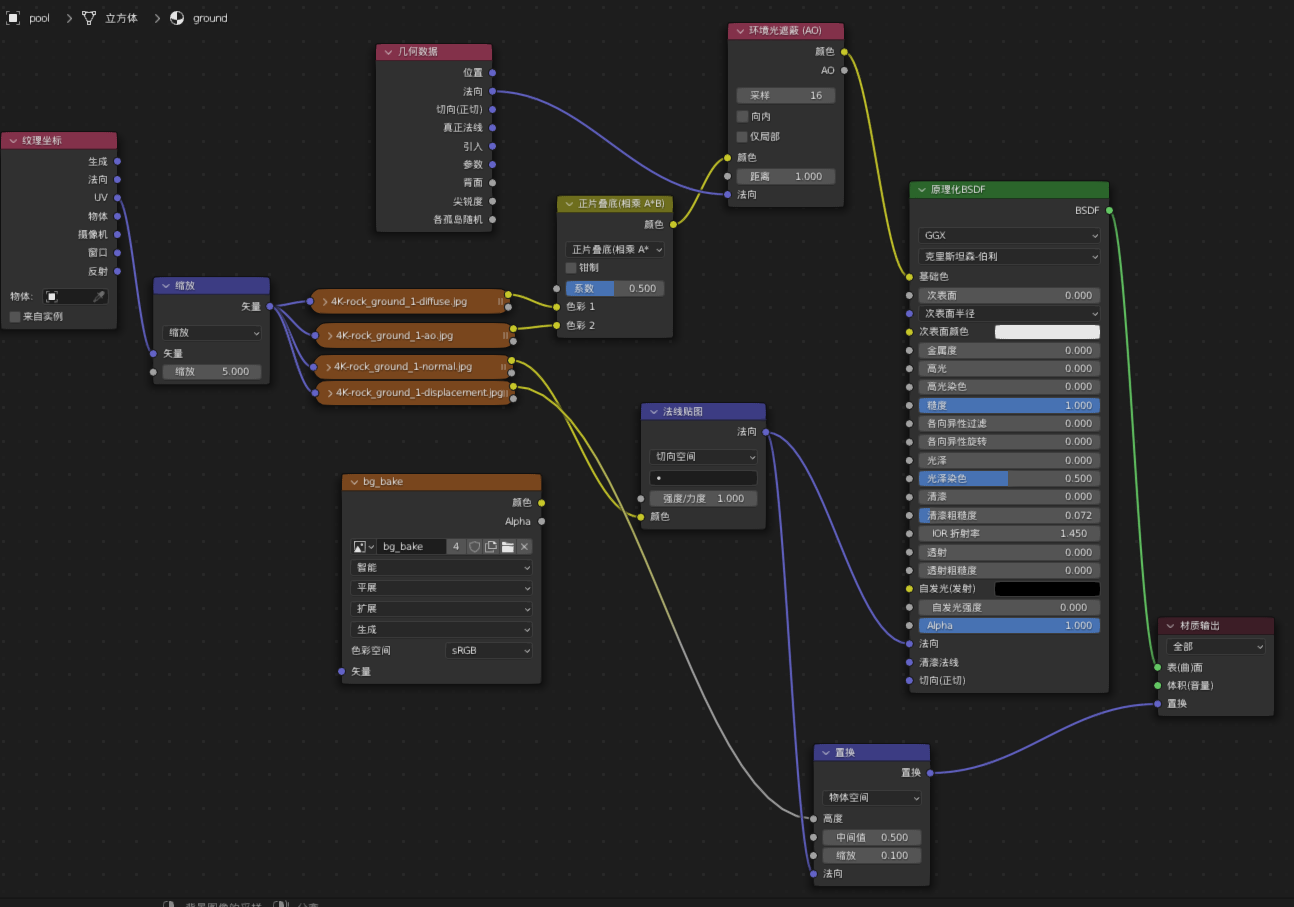
Task: Click 缩放 0.100 field in 置换 node
Action: (x=871, y=855)
